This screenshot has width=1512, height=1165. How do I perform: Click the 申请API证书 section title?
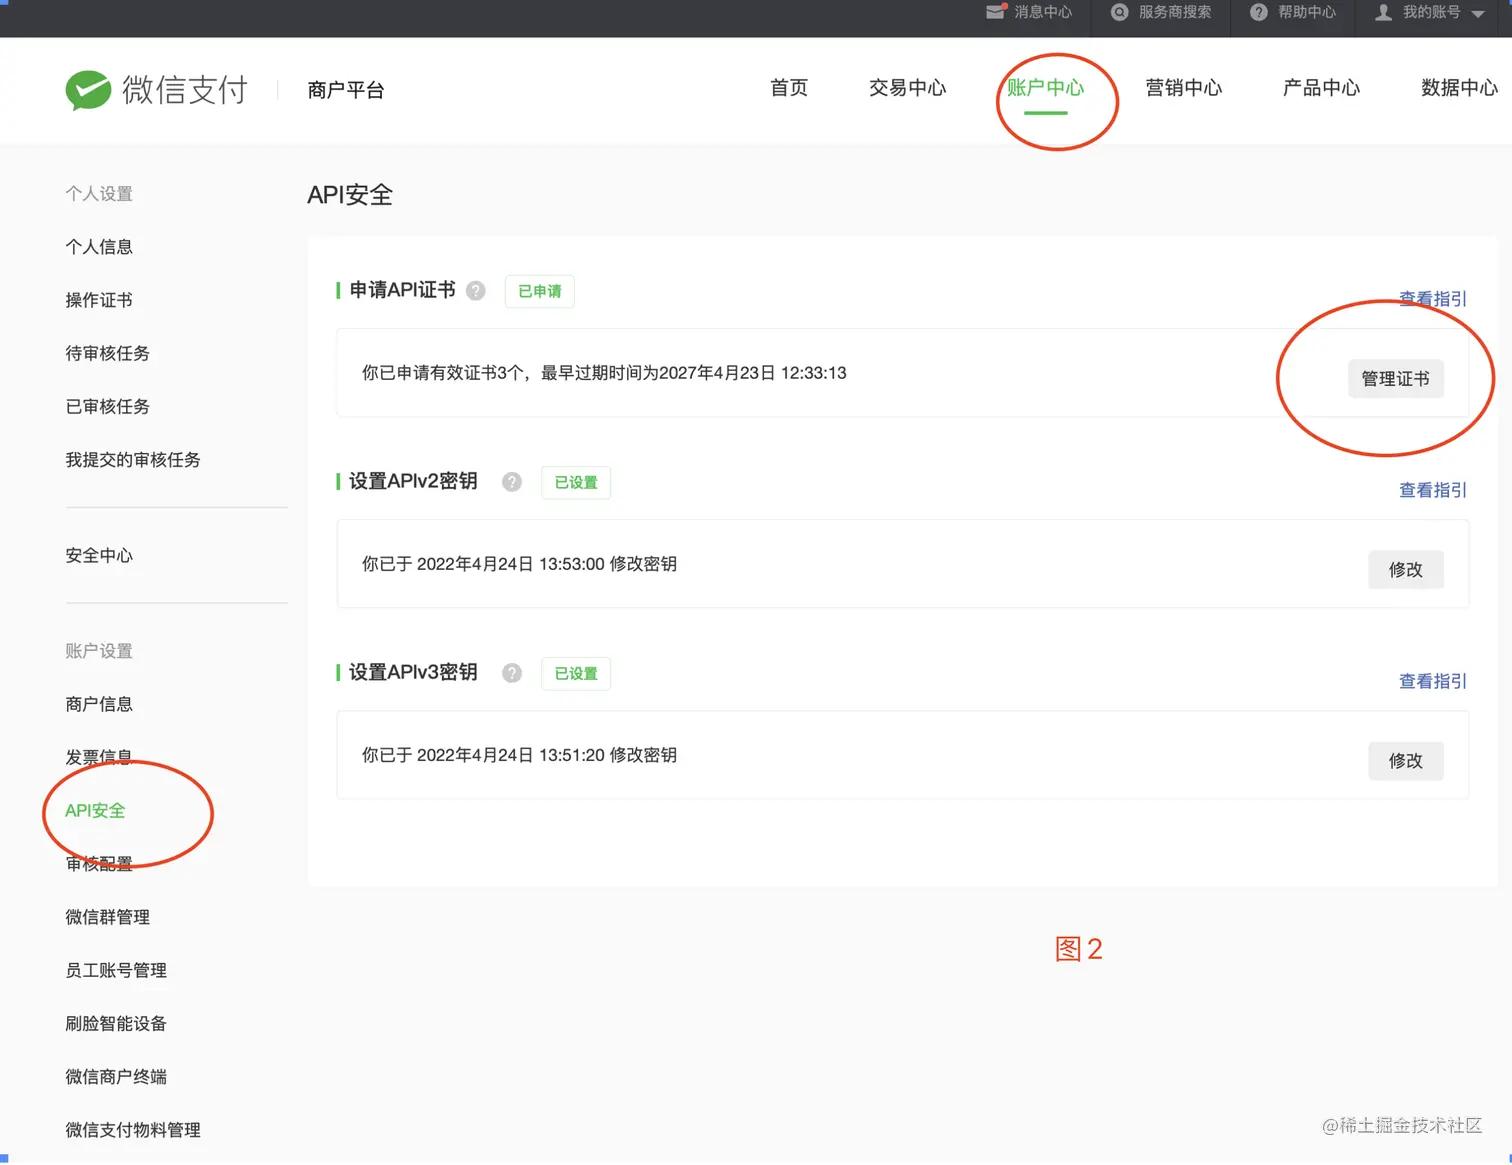tap(402, 290)
